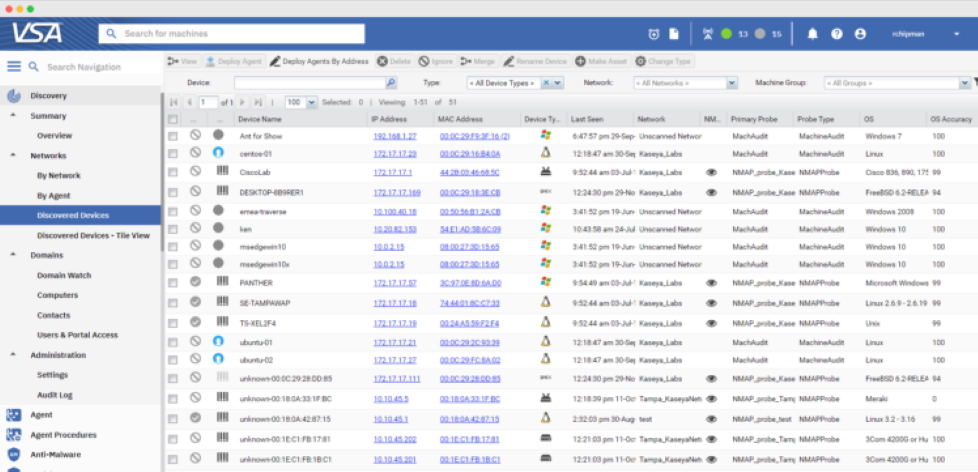978x472 pixels.
Task: Toggle the hamburger navigation menu icon
Action: click(x=14, y=67)
